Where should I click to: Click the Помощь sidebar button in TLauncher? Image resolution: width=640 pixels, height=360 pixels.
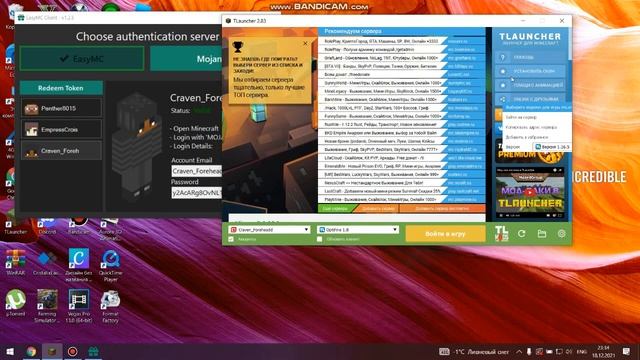530,58
